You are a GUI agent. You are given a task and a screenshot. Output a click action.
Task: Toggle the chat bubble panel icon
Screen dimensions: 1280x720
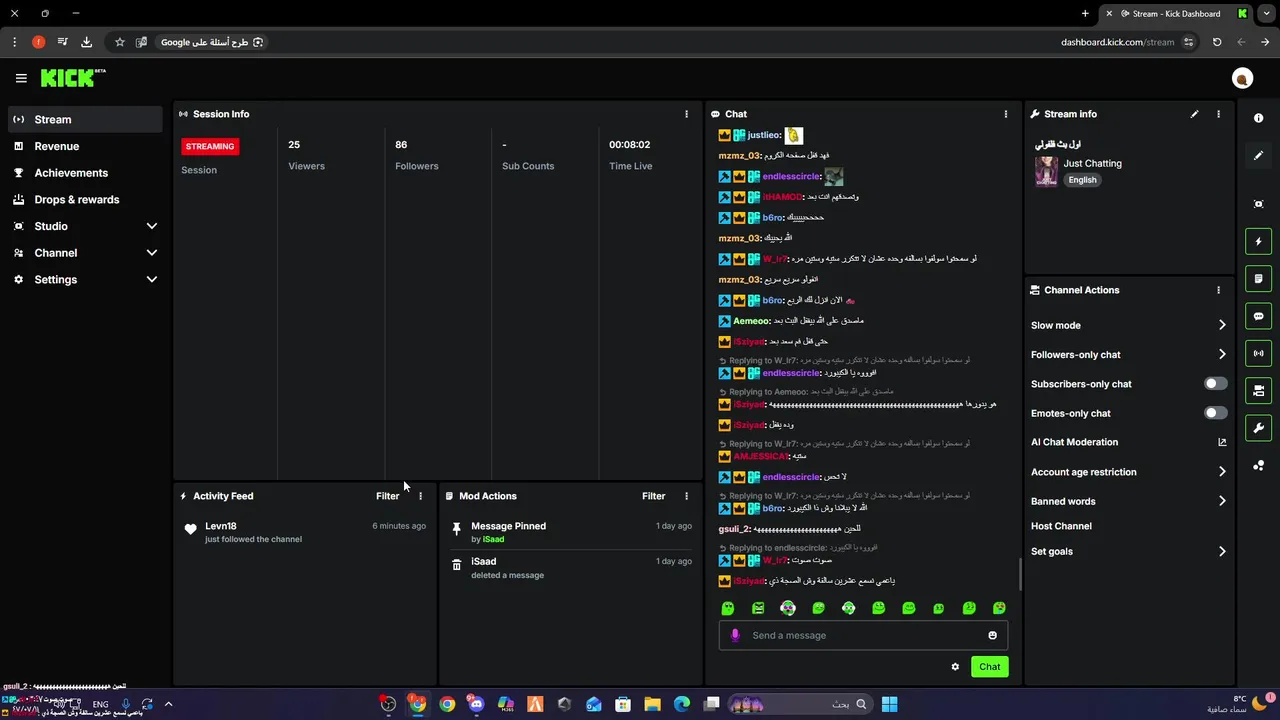point(1258,316)
